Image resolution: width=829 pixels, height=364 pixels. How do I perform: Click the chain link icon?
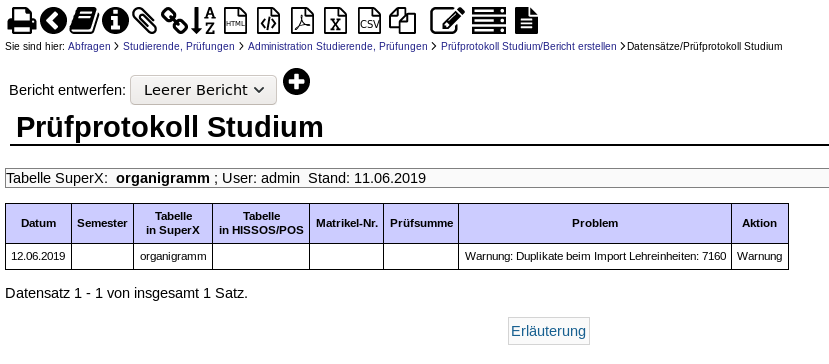pos(174,21)
